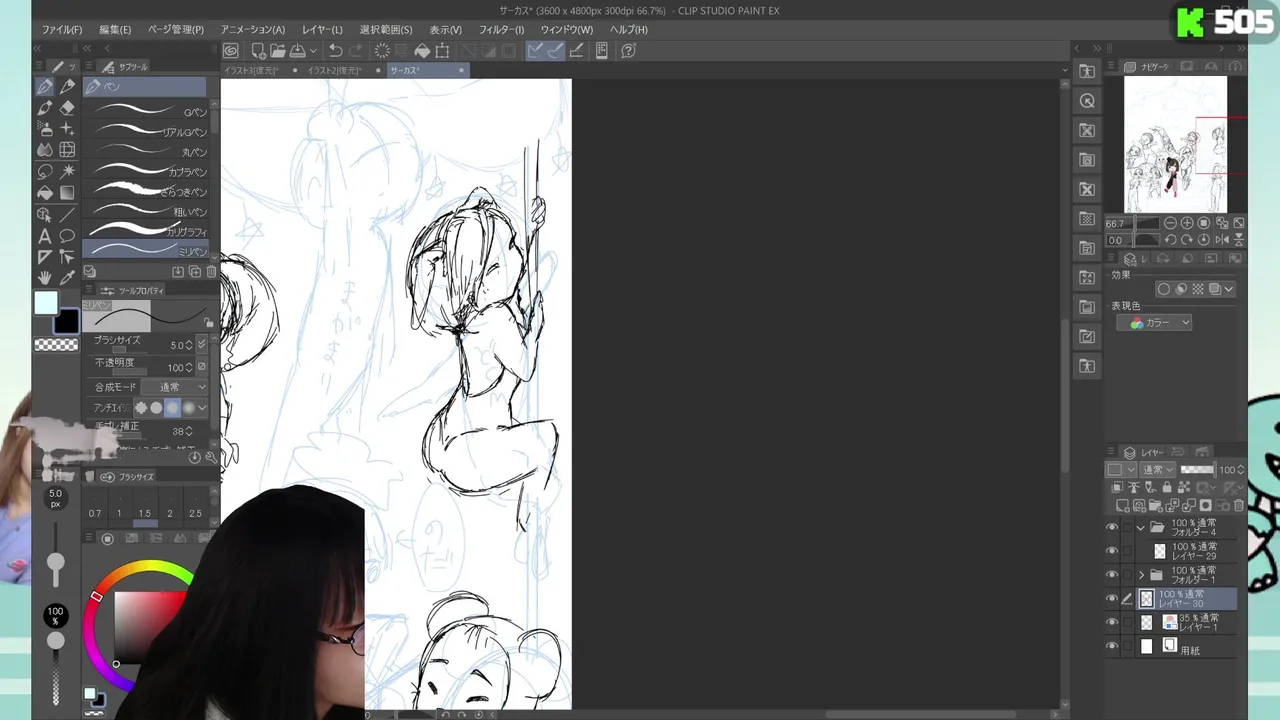Viewport: 1280px width, 720px height.
Task: Click the transparent color swatch
Action: click(x=56, y=345)
